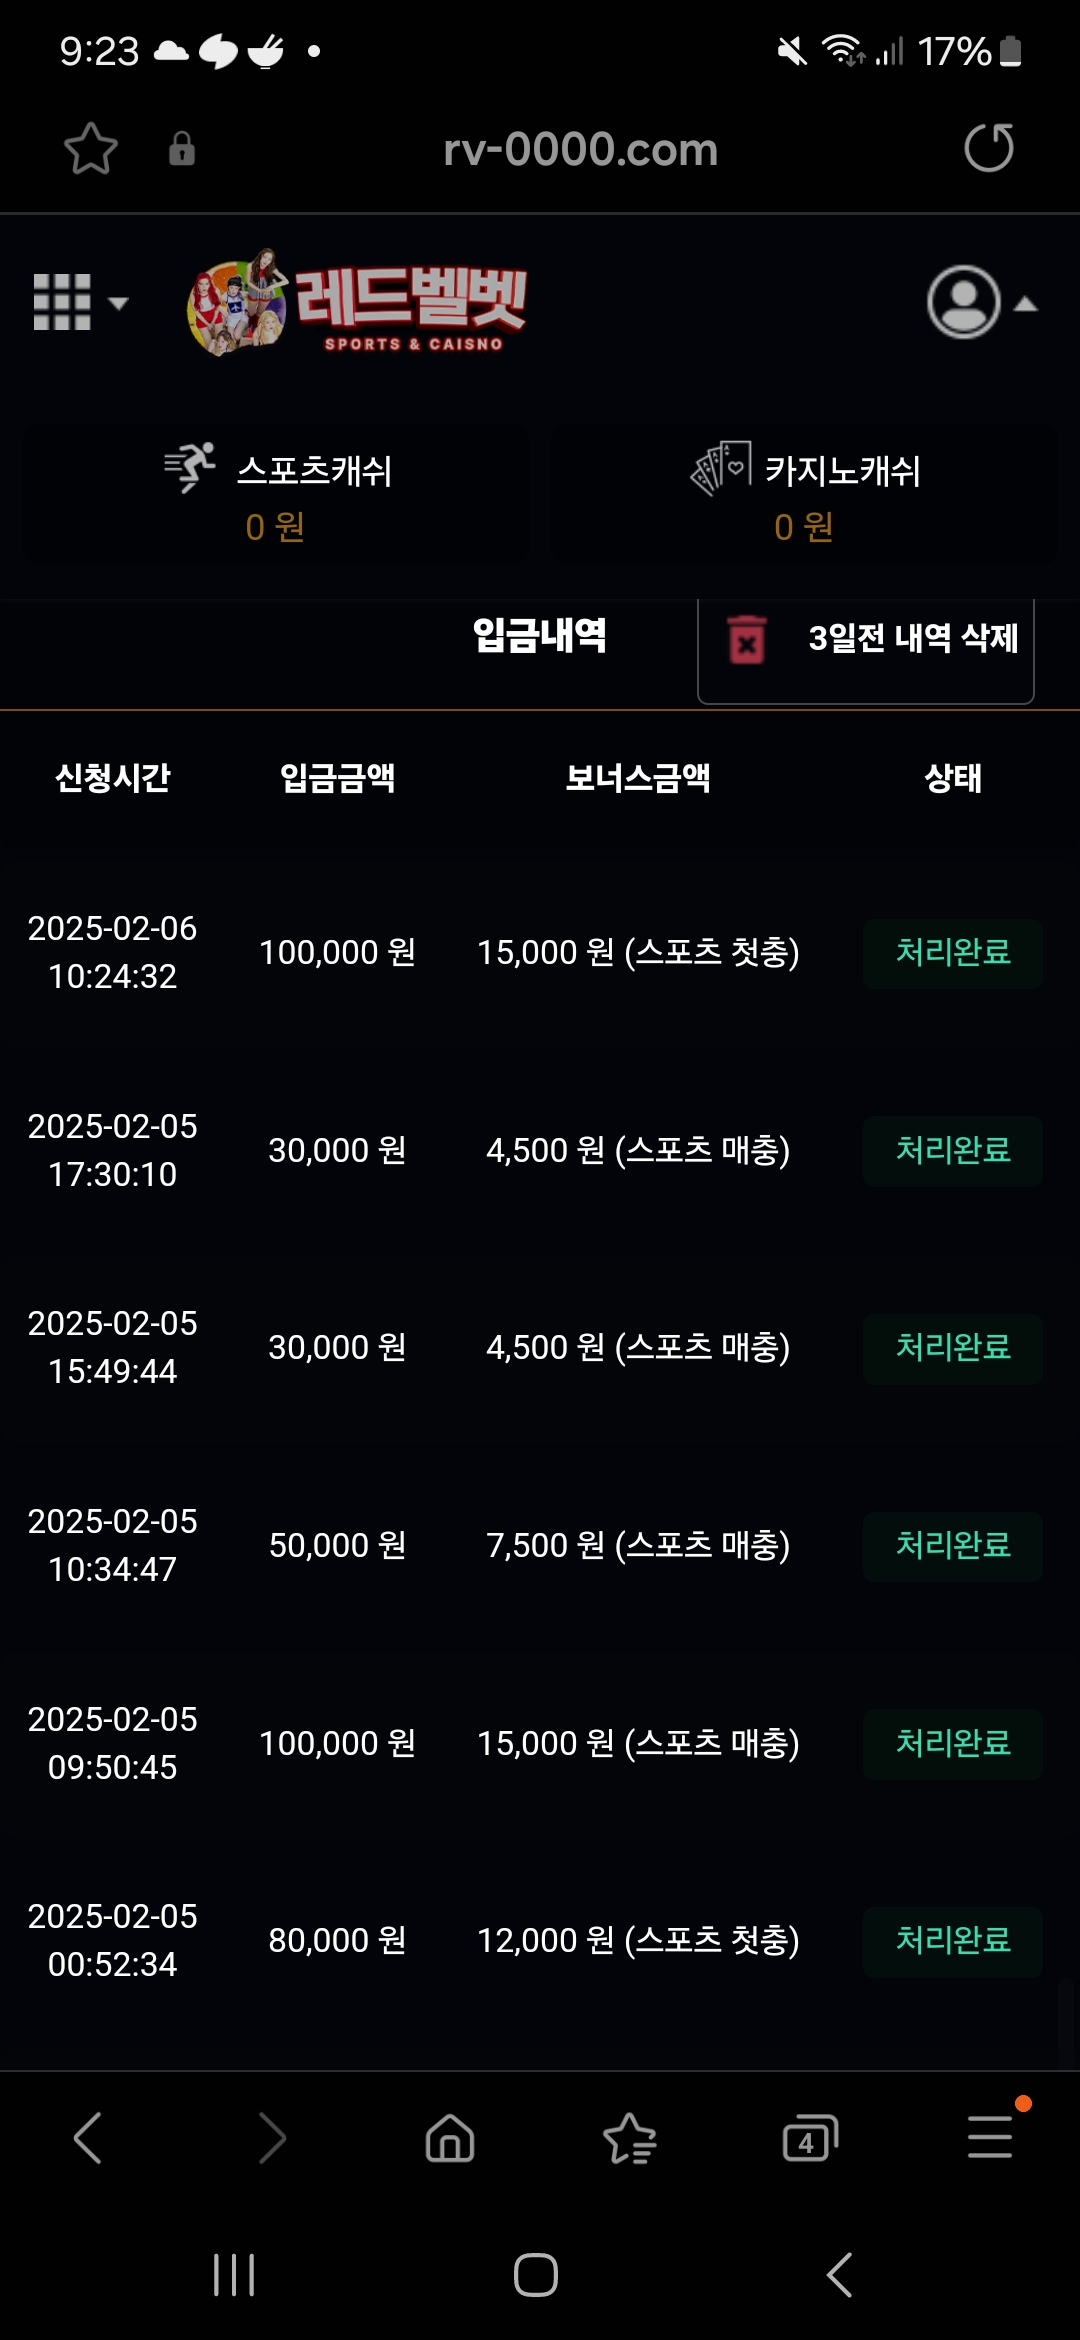Go back using browser back arrow
1080x2340 pixels.
[88, 2138]
